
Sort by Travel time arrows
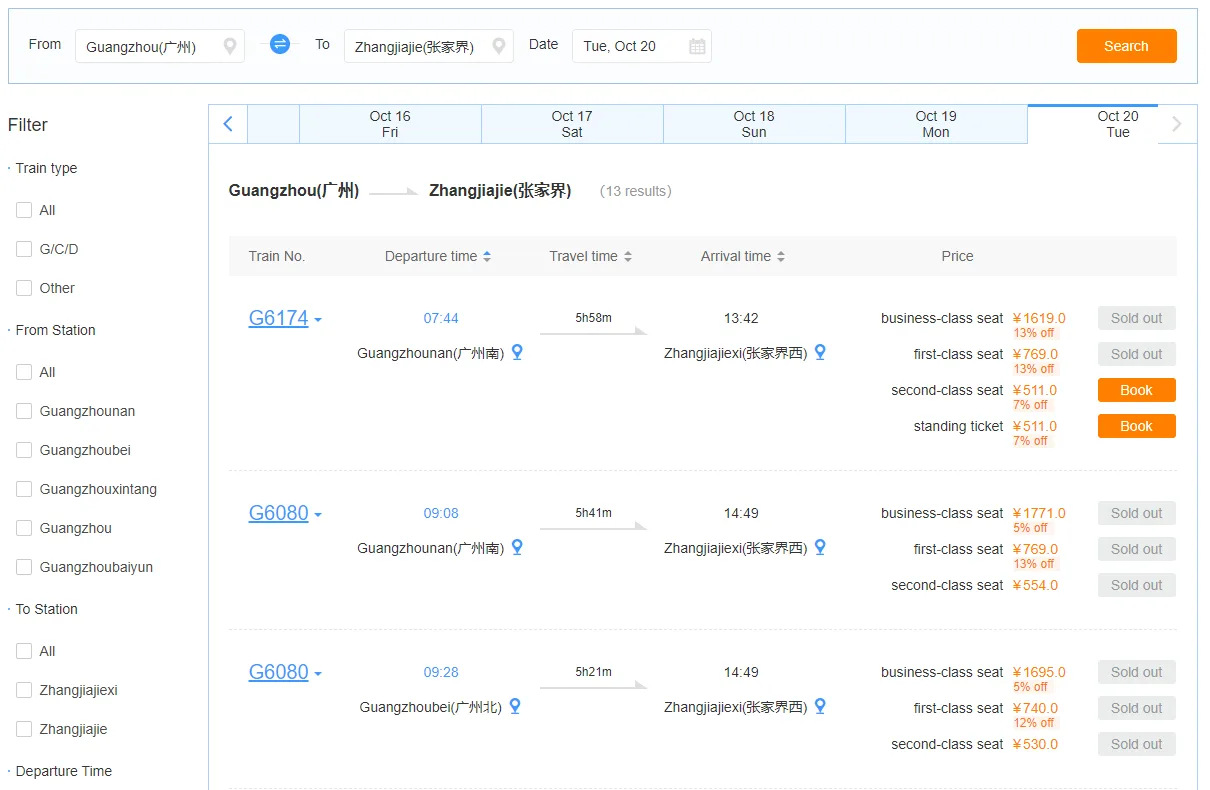628,256
